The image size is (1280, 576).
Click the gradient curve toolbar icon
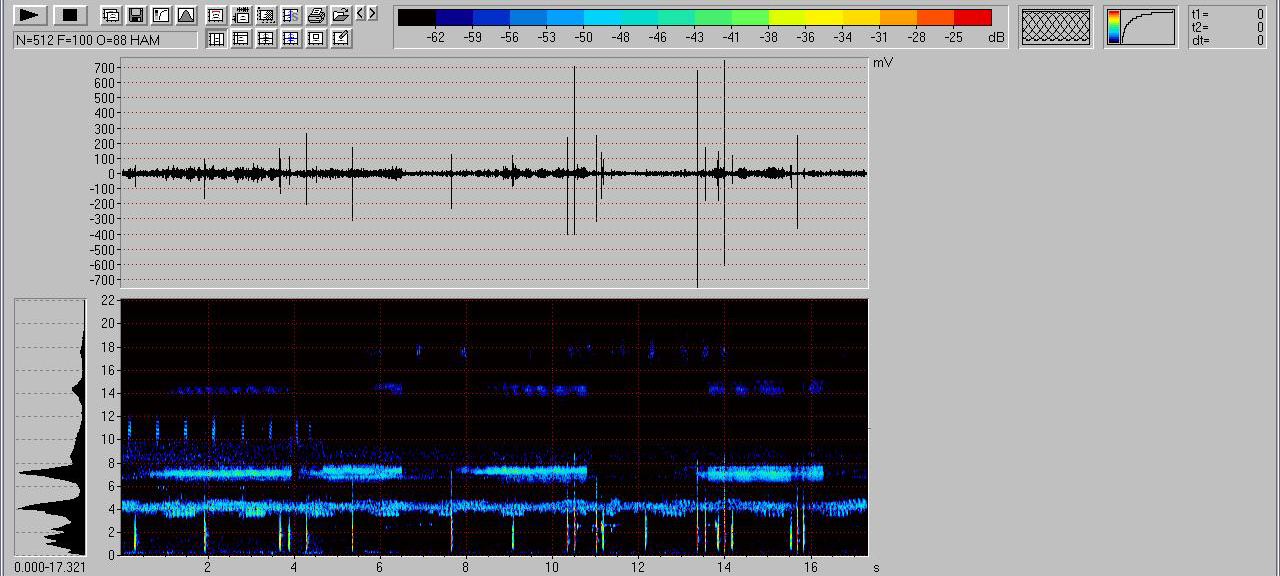pos(160,15)
